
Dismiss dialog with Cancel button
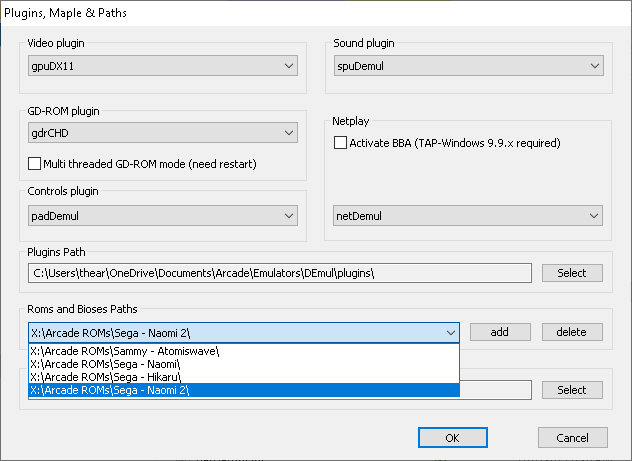coord(573,438)
